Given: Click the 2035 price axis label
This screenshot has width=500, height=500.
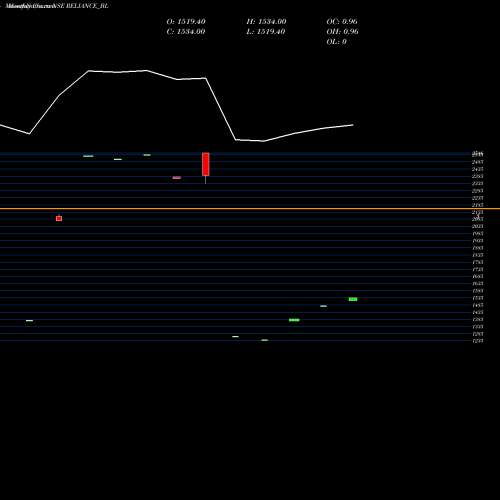Looking at the screenshot, I should tap(477, 226).
